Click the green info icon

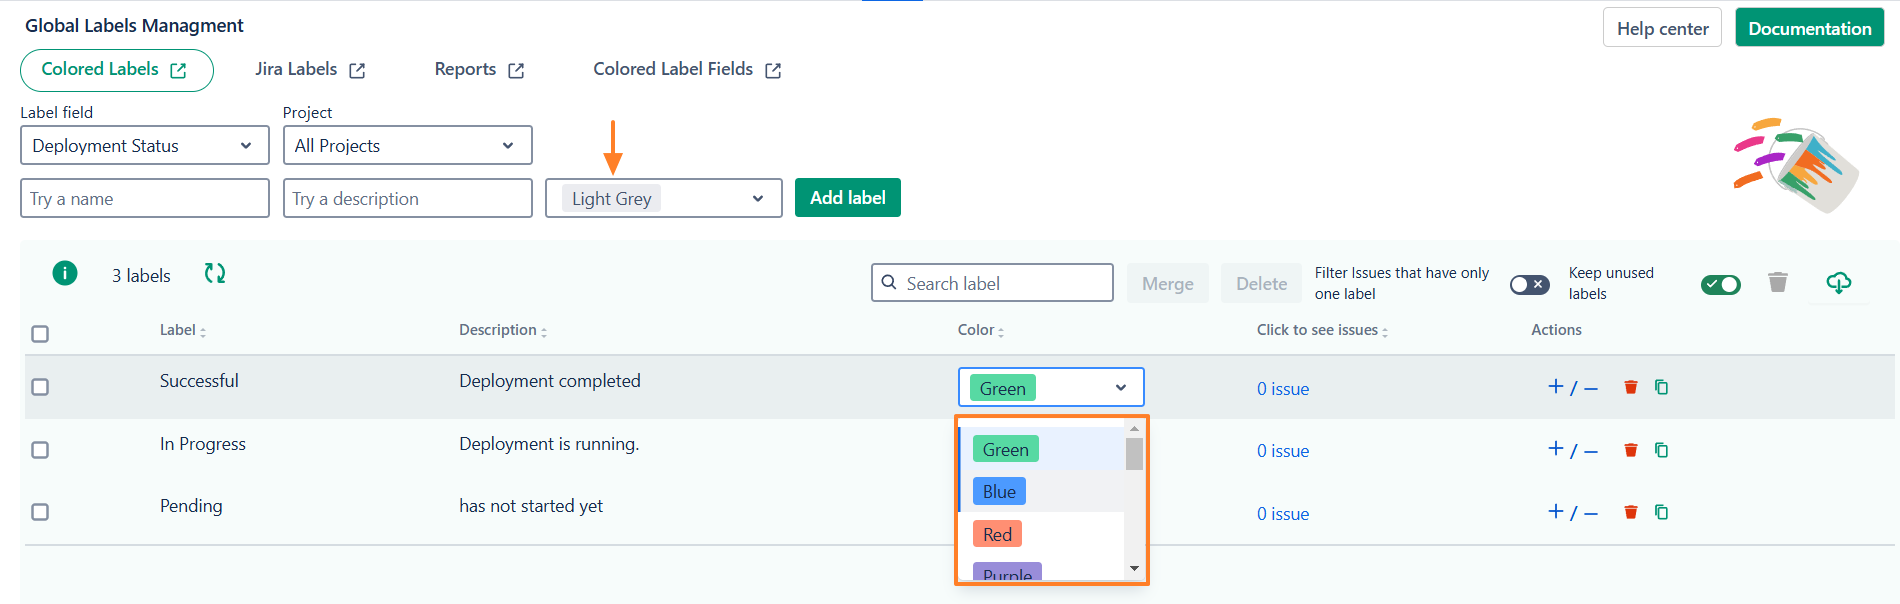click(x=65, y=273)
